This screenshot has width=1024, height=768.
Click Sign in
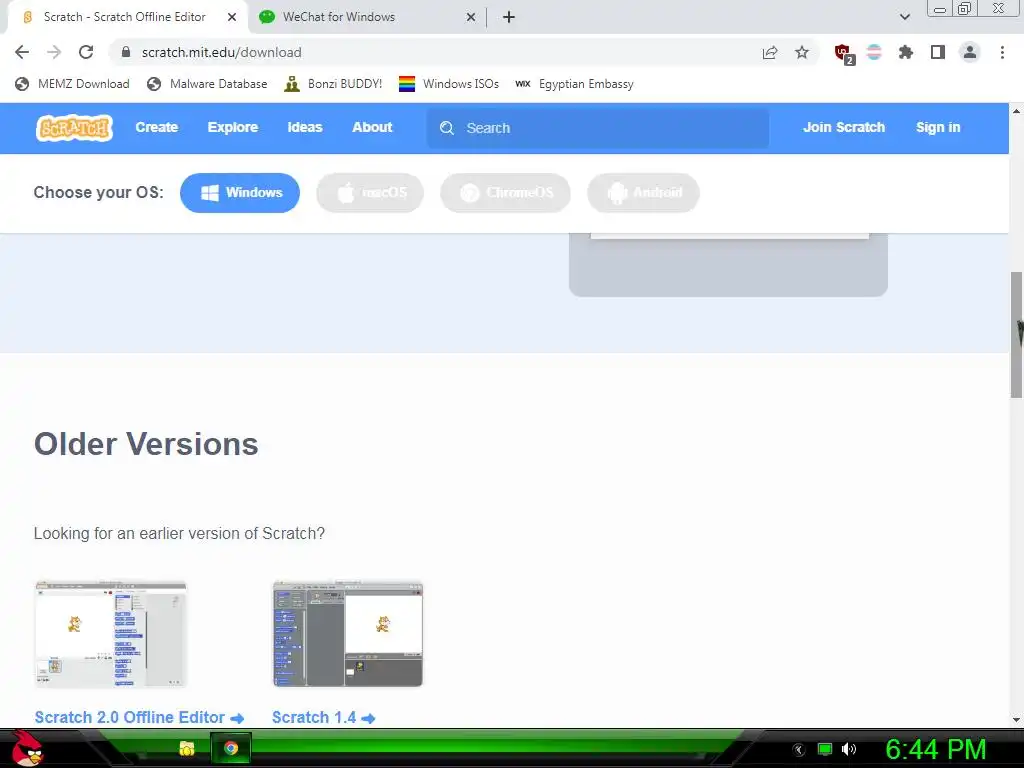click(938, 127)
